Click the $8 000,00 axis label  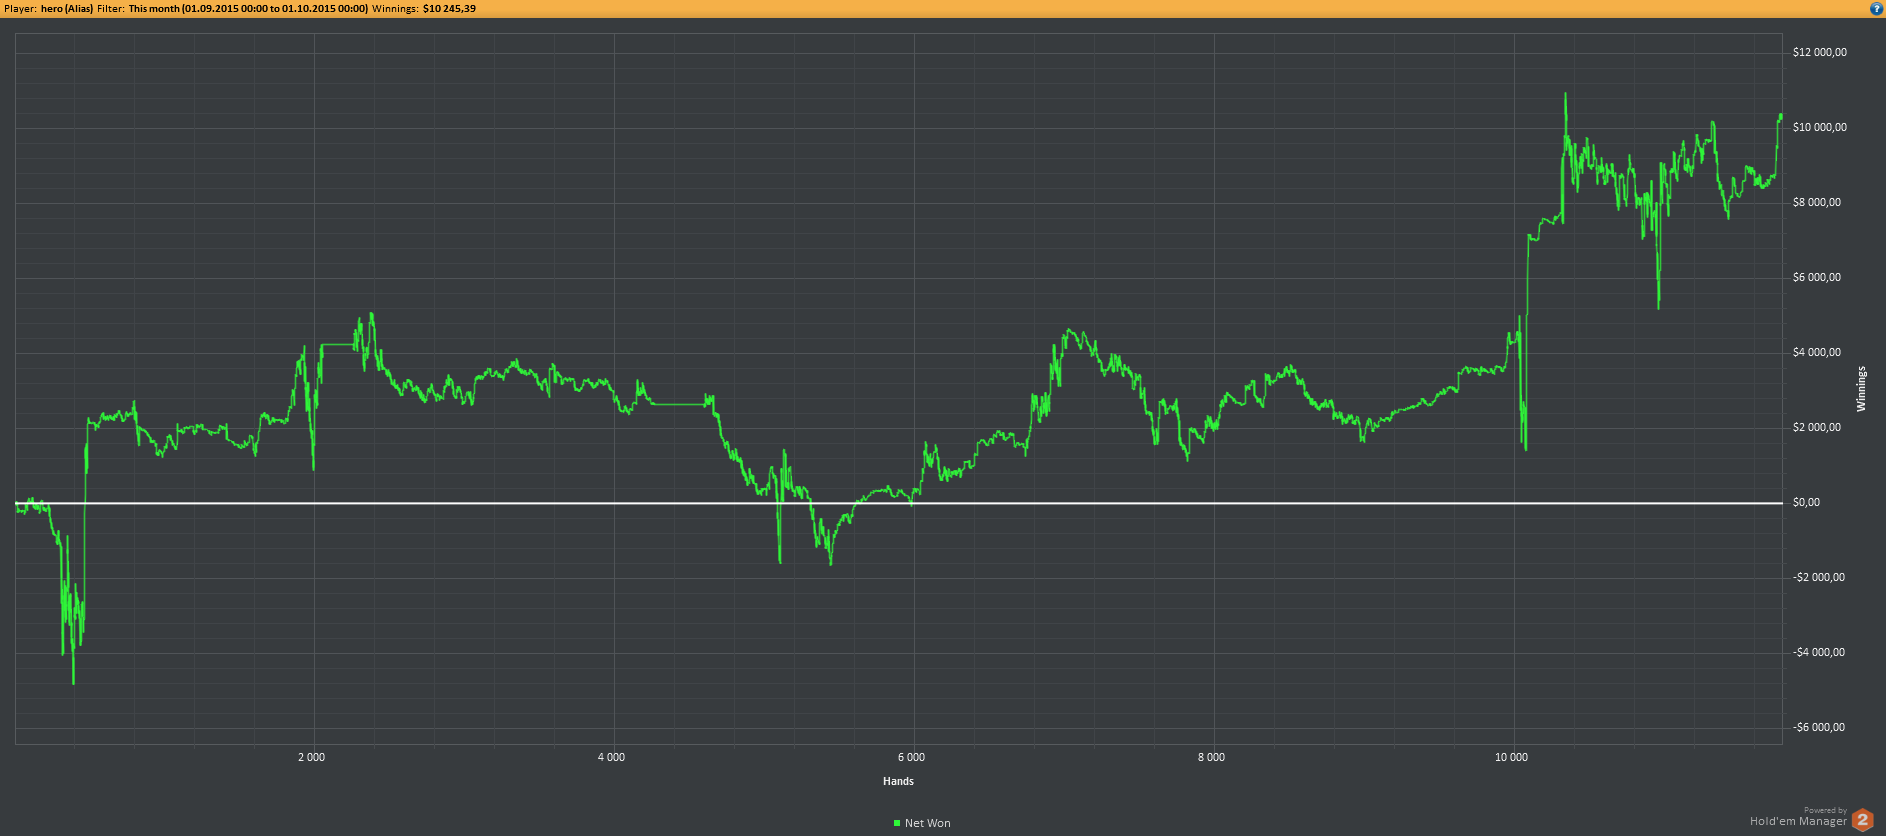(1817, 202)
